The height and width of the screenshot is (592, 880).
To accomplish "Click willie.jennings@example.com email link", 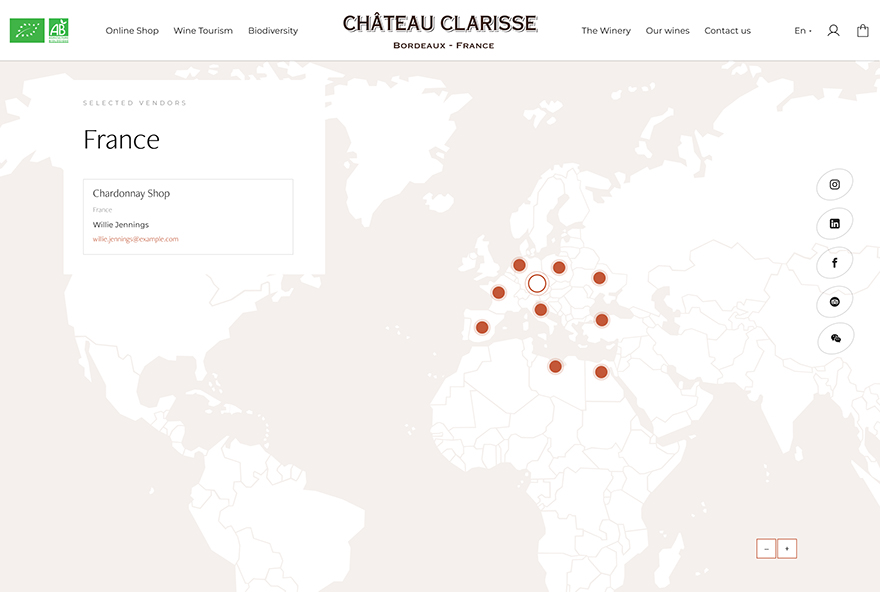I will 136,239.
